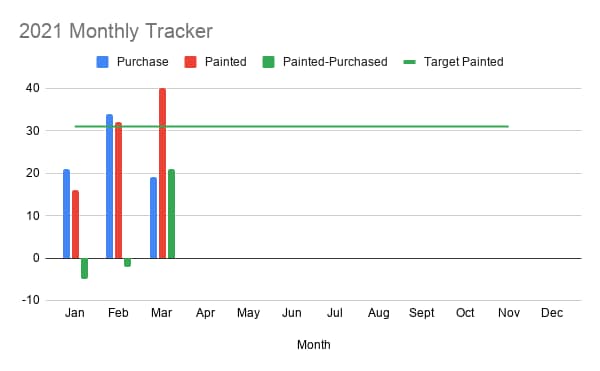Screen dimensions: 600x371
Task: Click the negative green January bar
Action: [85, 268]
